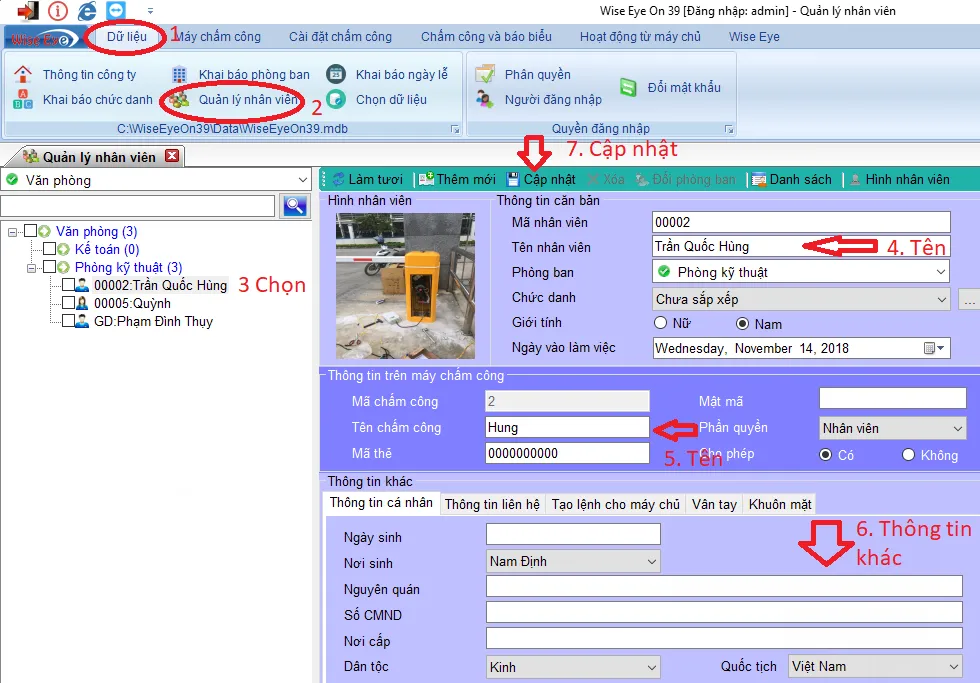Open the Internet Explorer icon in title bar

(87, 11)
